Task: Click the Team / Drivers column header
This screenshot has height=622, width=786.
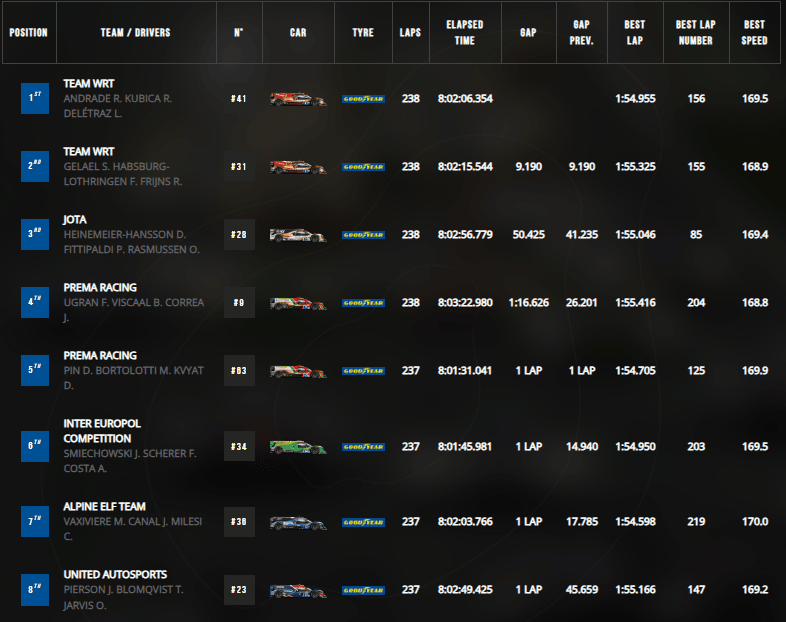Action: (136, 33)
